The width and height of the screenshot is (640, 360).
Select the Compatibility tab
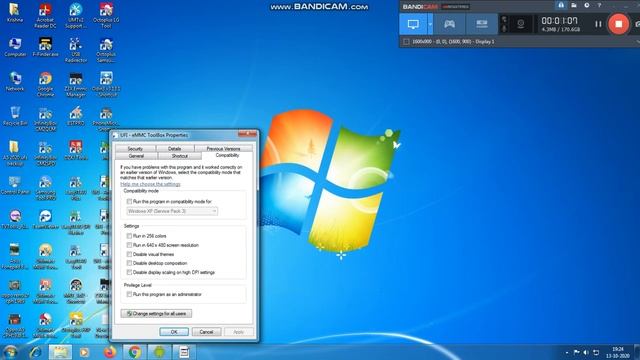click(x=227, y=155)
